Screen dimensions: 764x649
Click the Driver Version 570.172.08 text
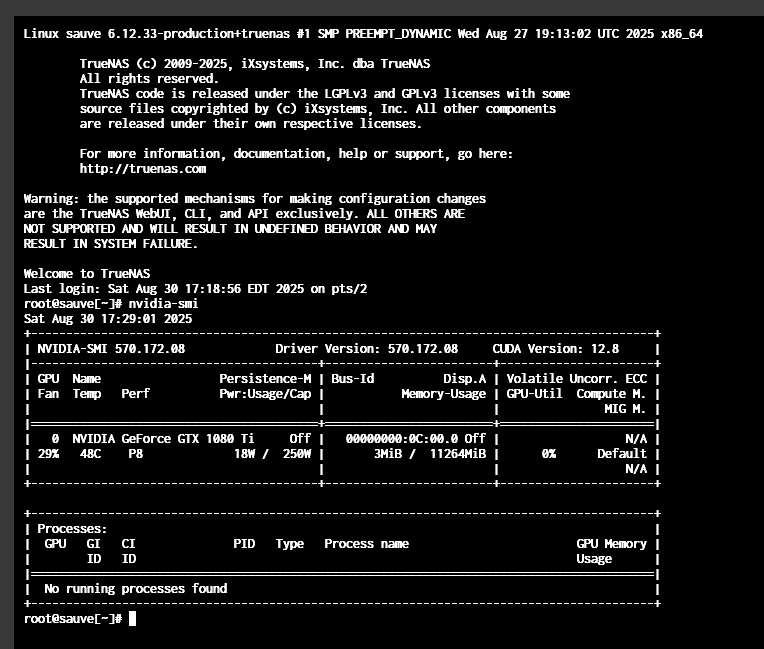tap(366, 349)
